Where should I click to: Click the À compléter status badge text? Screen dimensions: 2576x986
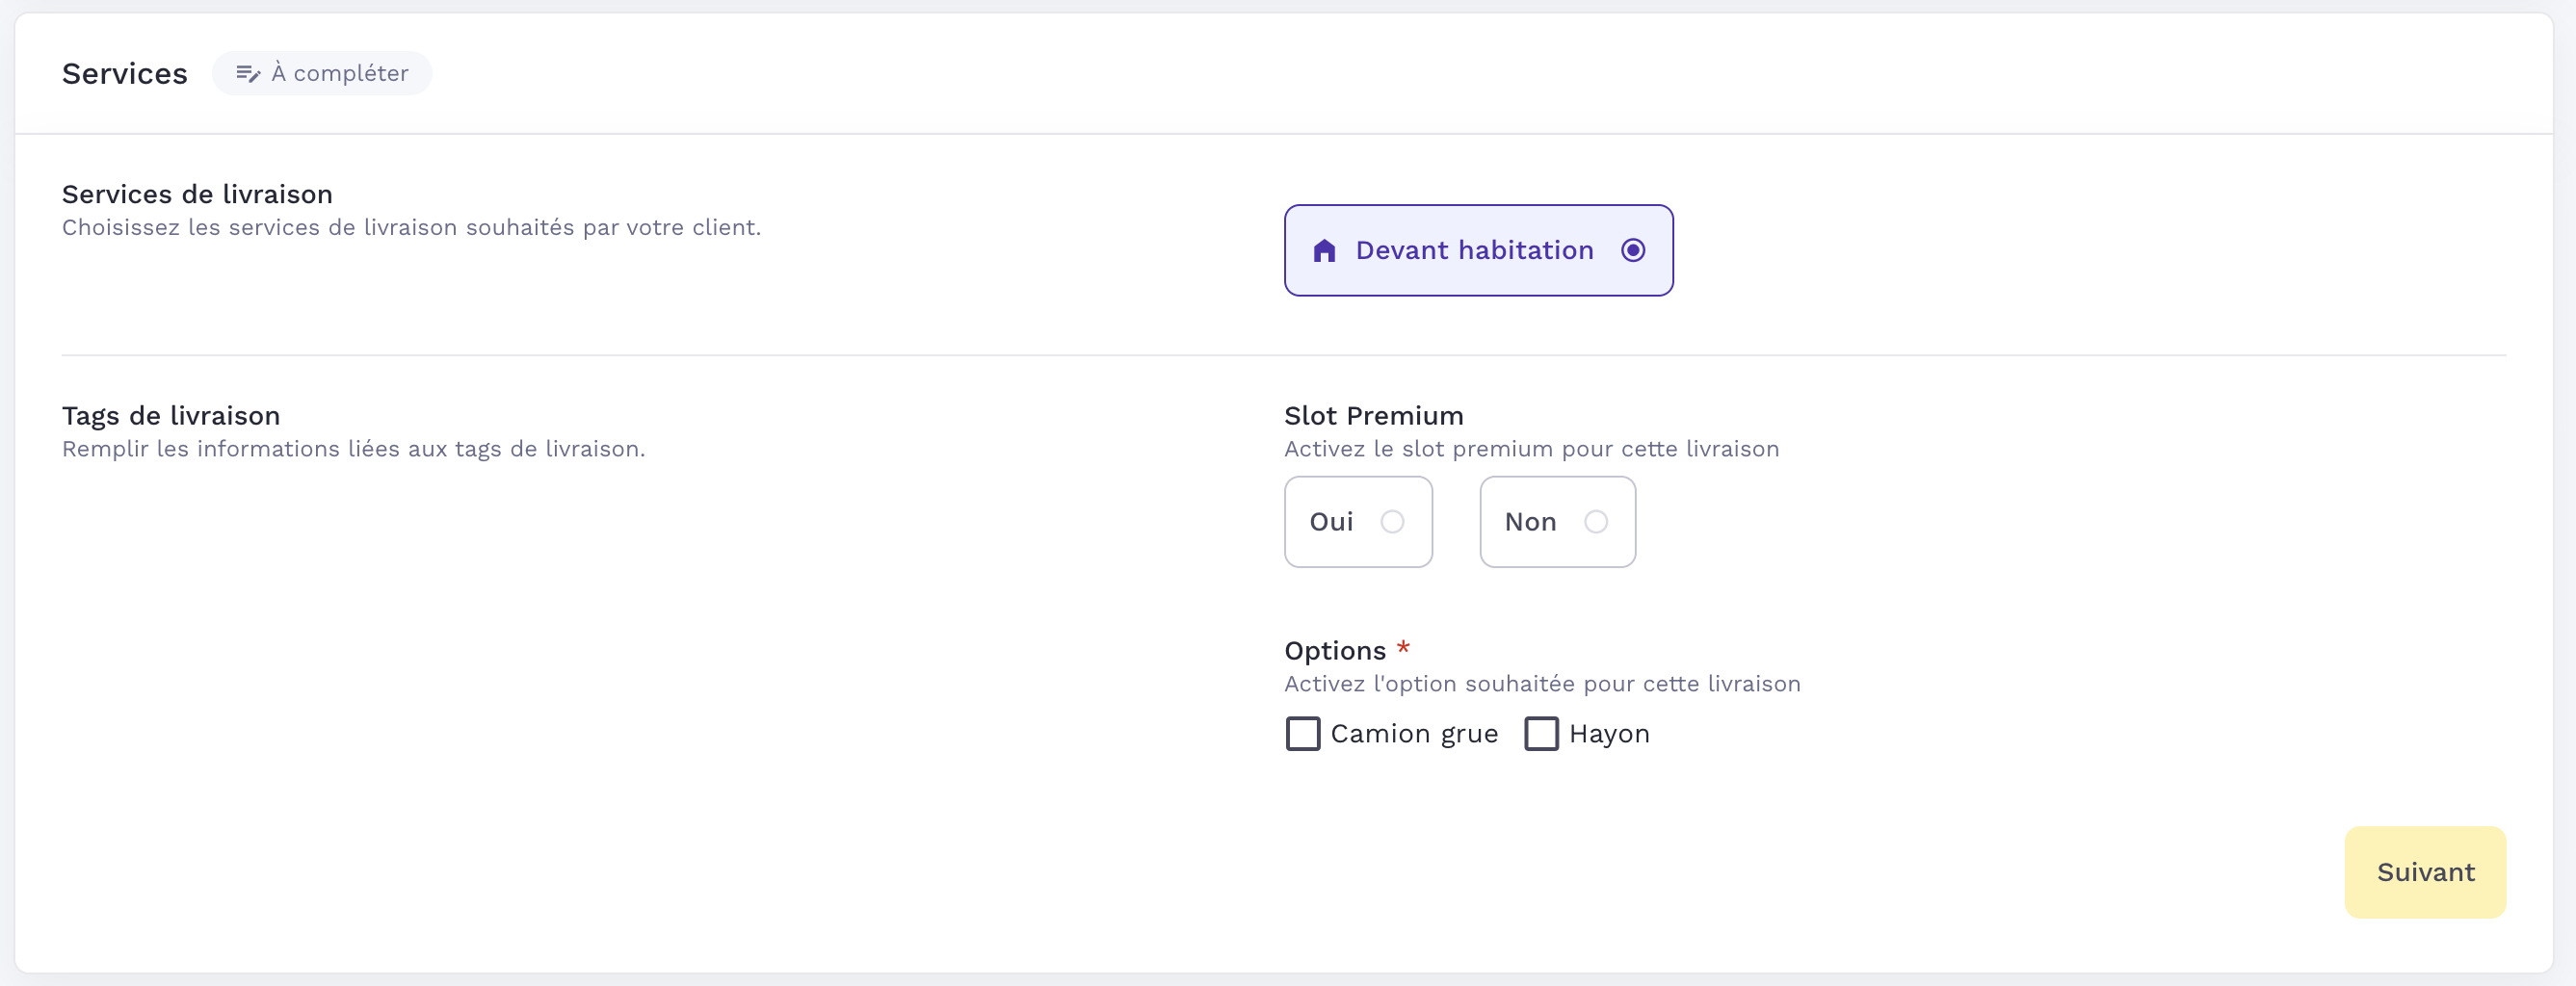tap(340, 73)
